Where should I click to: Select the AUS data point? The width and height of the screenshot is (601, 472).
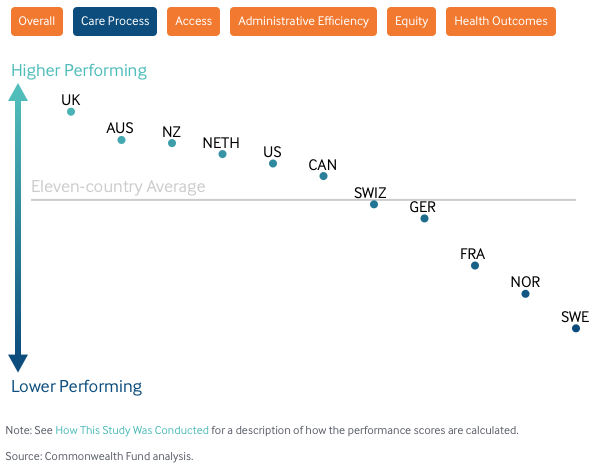coord(122,140)
